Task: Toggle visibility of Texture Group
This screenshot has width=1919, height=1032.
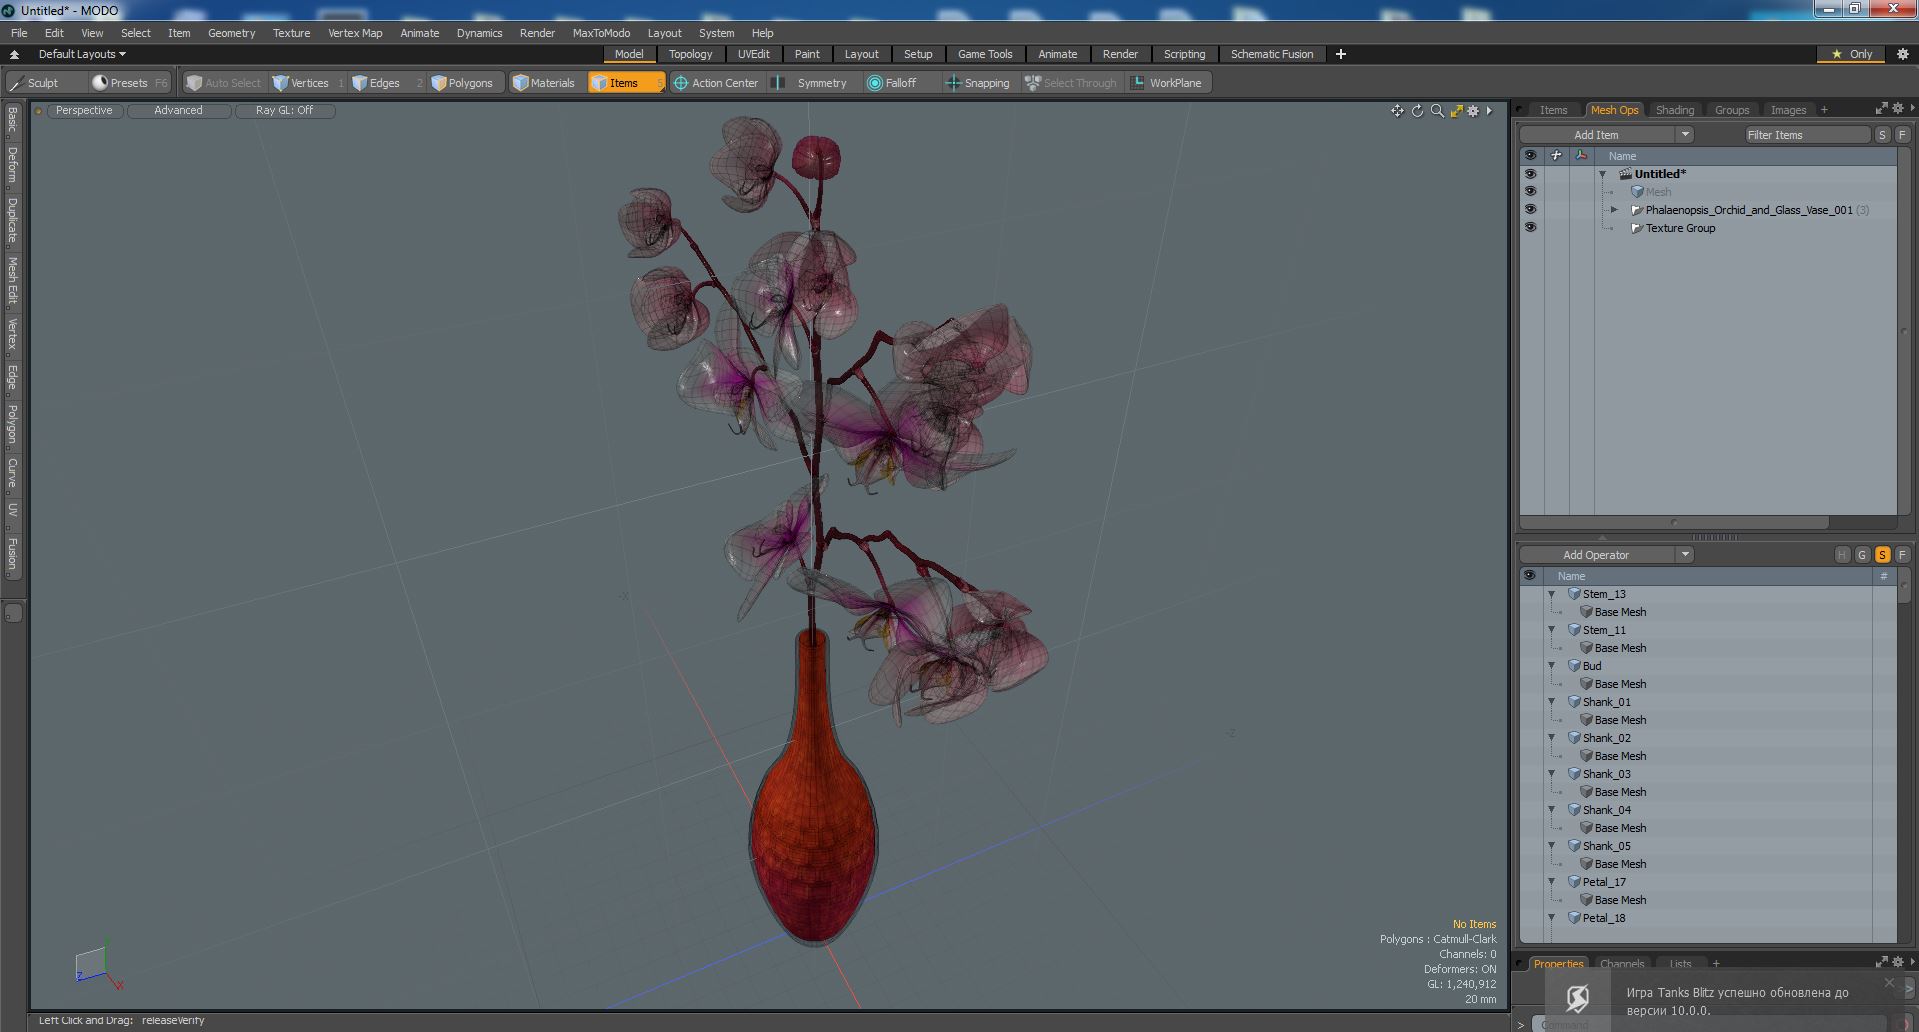Action: (1530, 228)
